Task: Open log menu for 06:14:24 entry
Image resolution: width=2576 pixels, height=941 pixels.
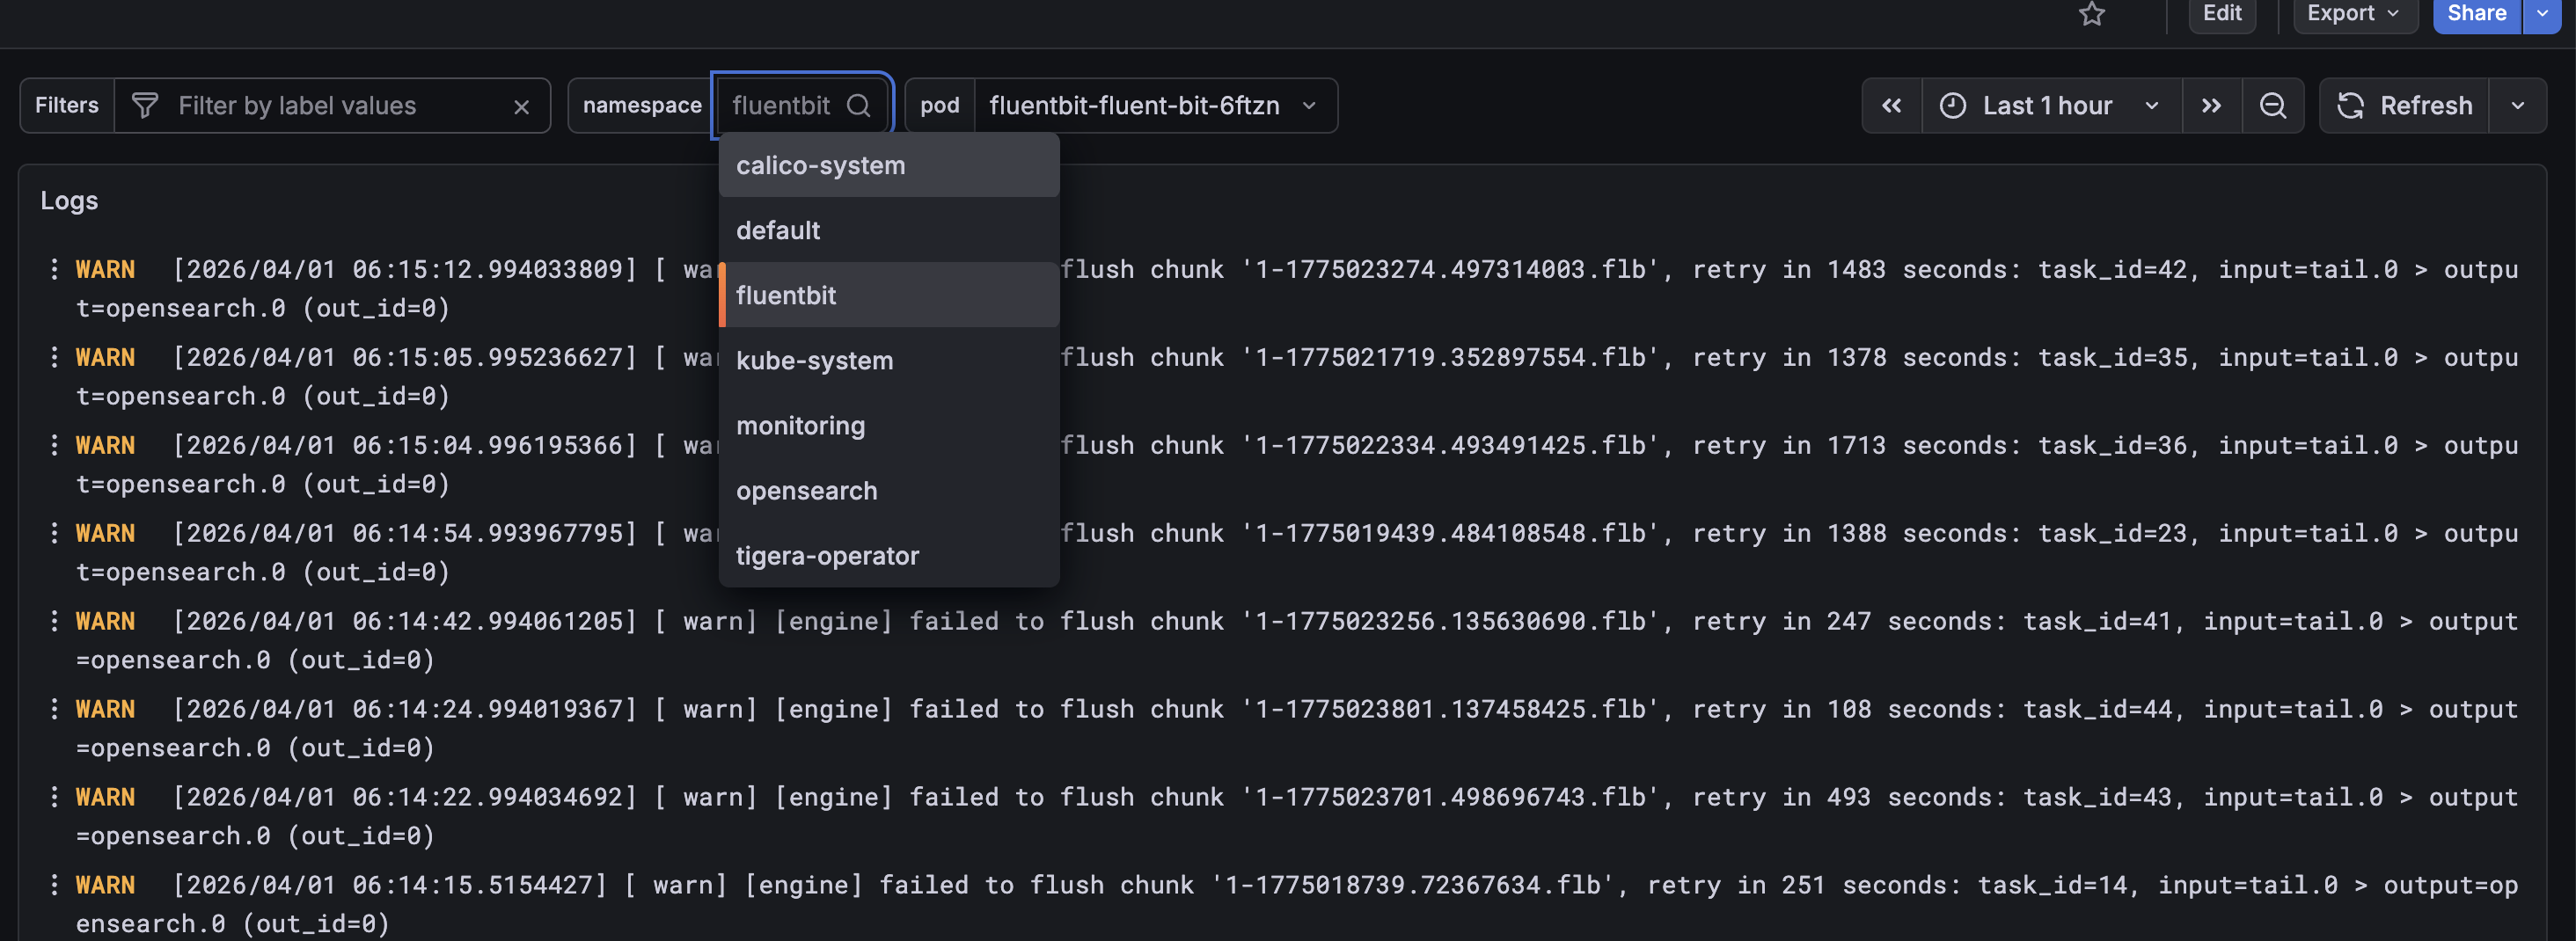Action: [x=54, y=709]
